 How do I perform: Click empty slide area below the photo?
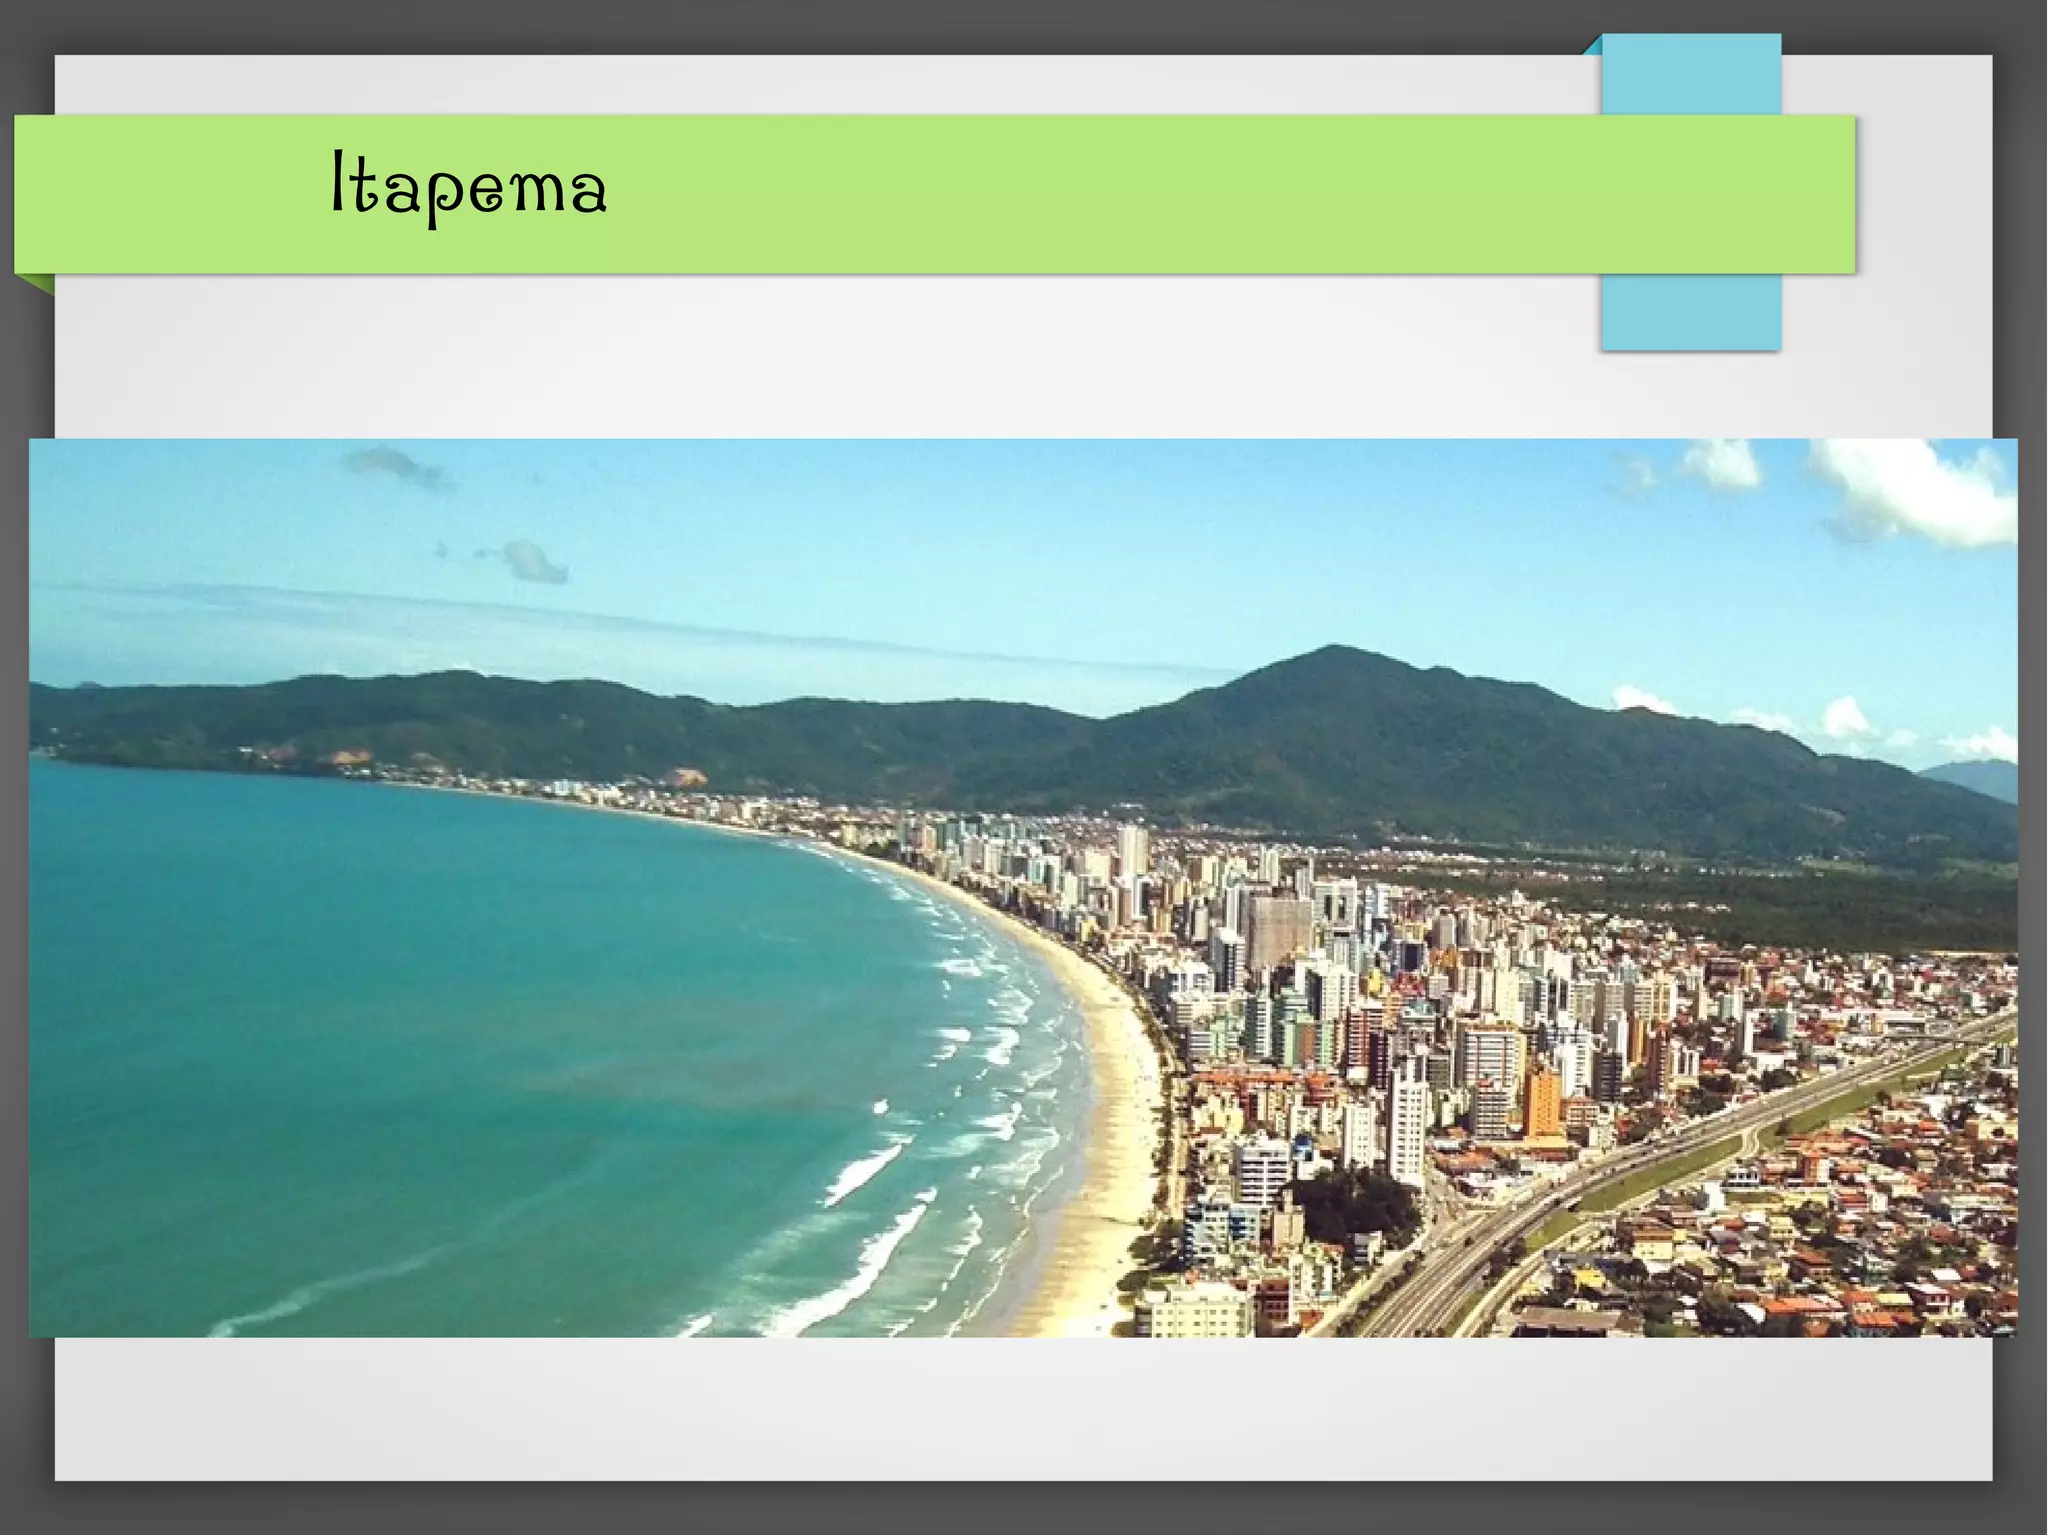click(1022, 1408)
